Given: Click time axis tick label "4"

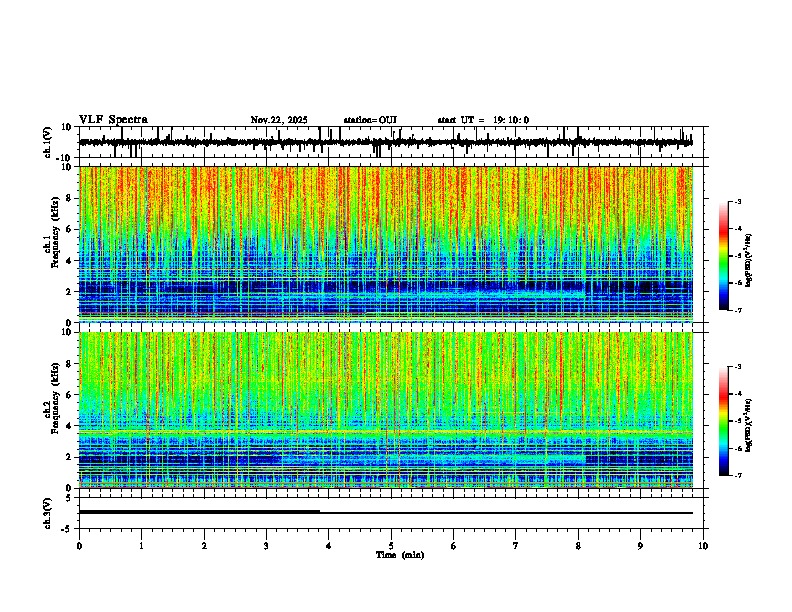Looking at the screenshot, I should (x=329, y=546).
